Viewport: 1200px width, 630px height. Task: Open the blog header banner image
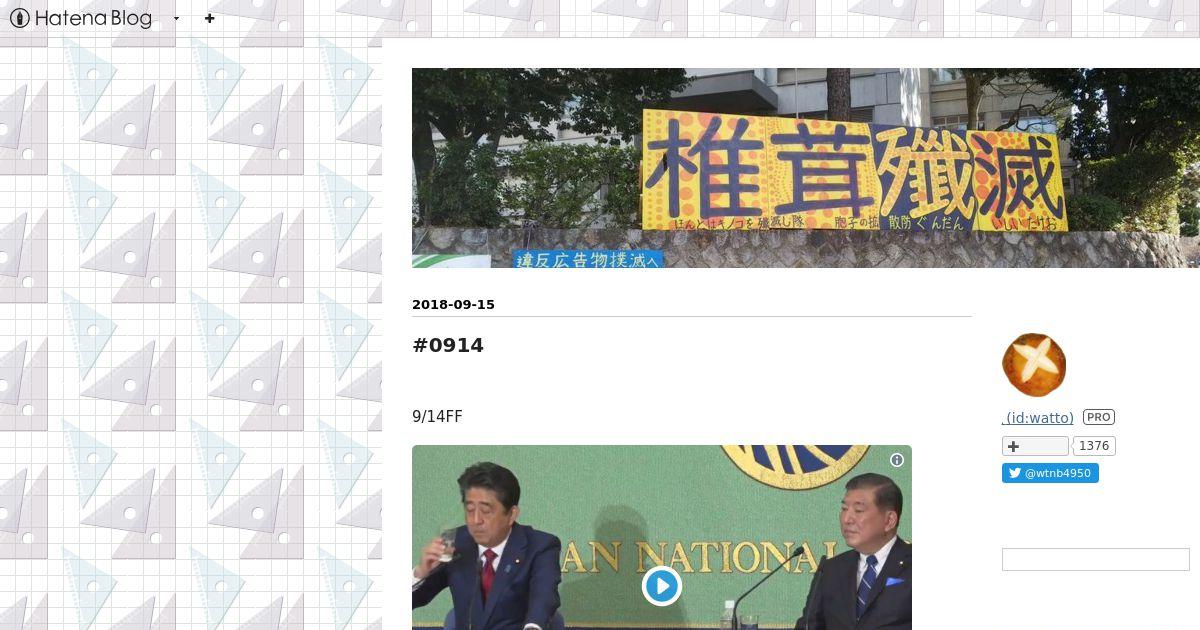[x=806, y=168]
